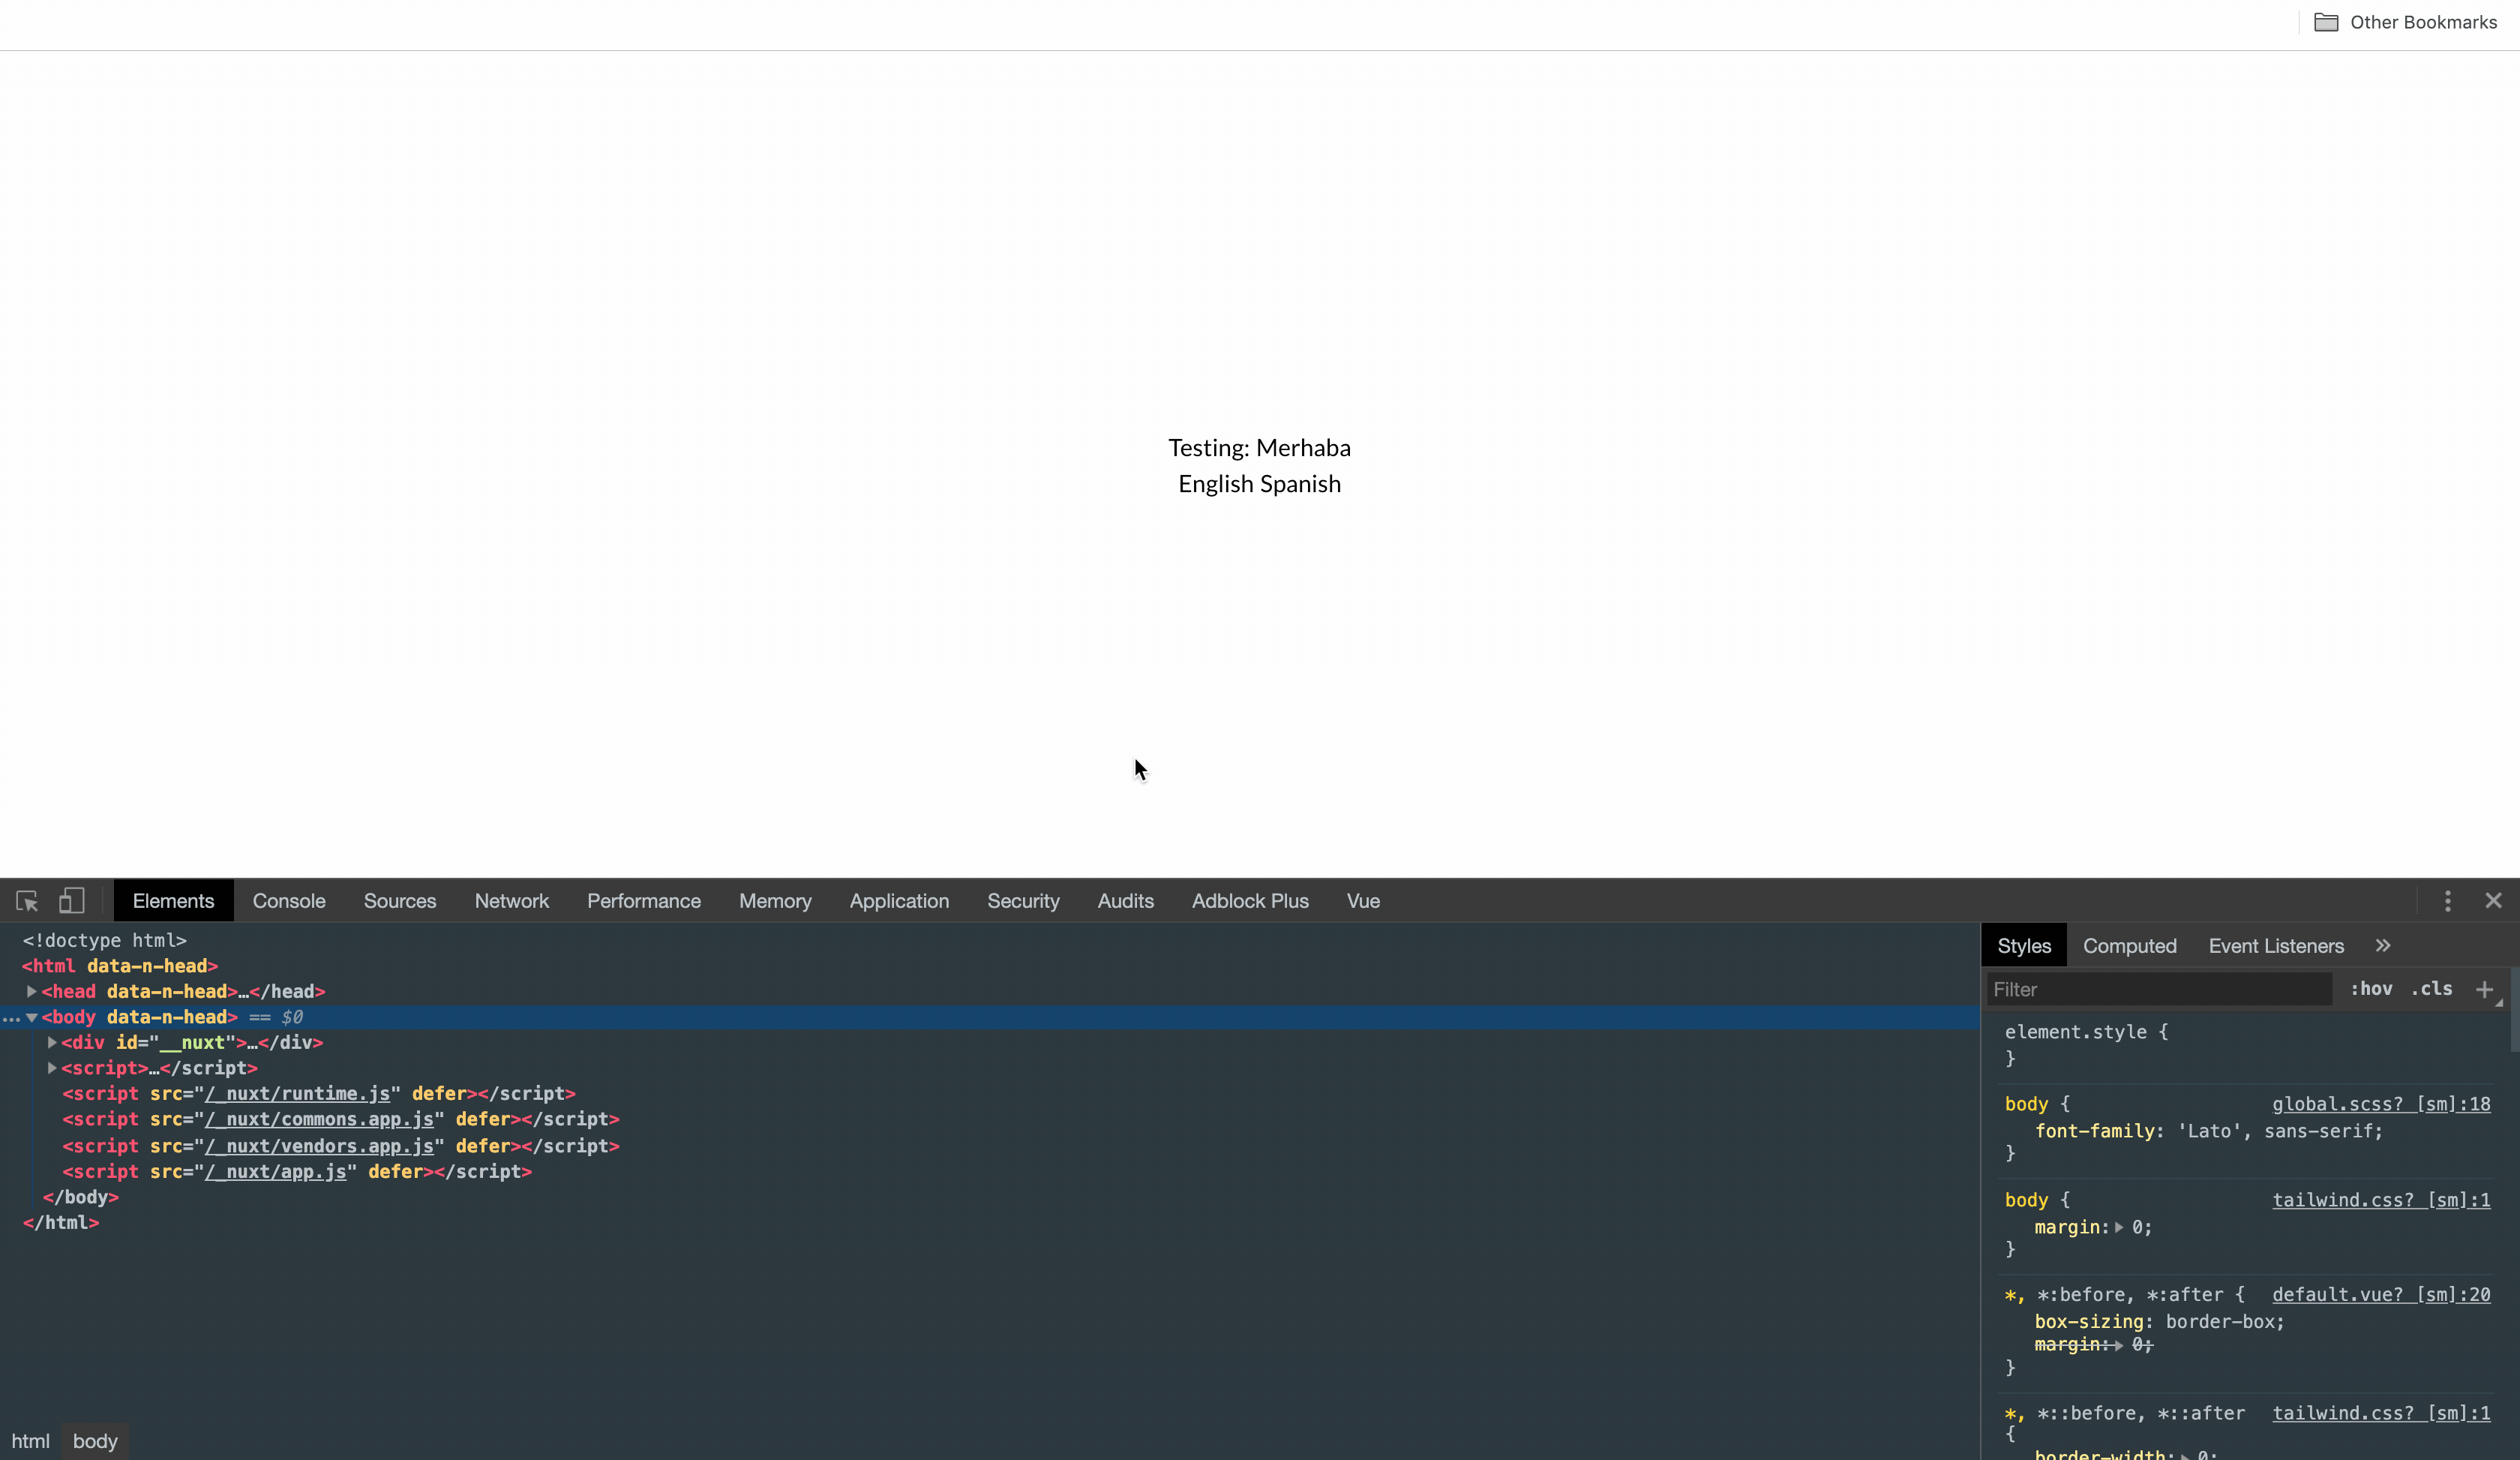The width and height of the screenshot is (2520, 1460).
Task: Click the Testing: Merhaba text
Action: pos(1259,448)
